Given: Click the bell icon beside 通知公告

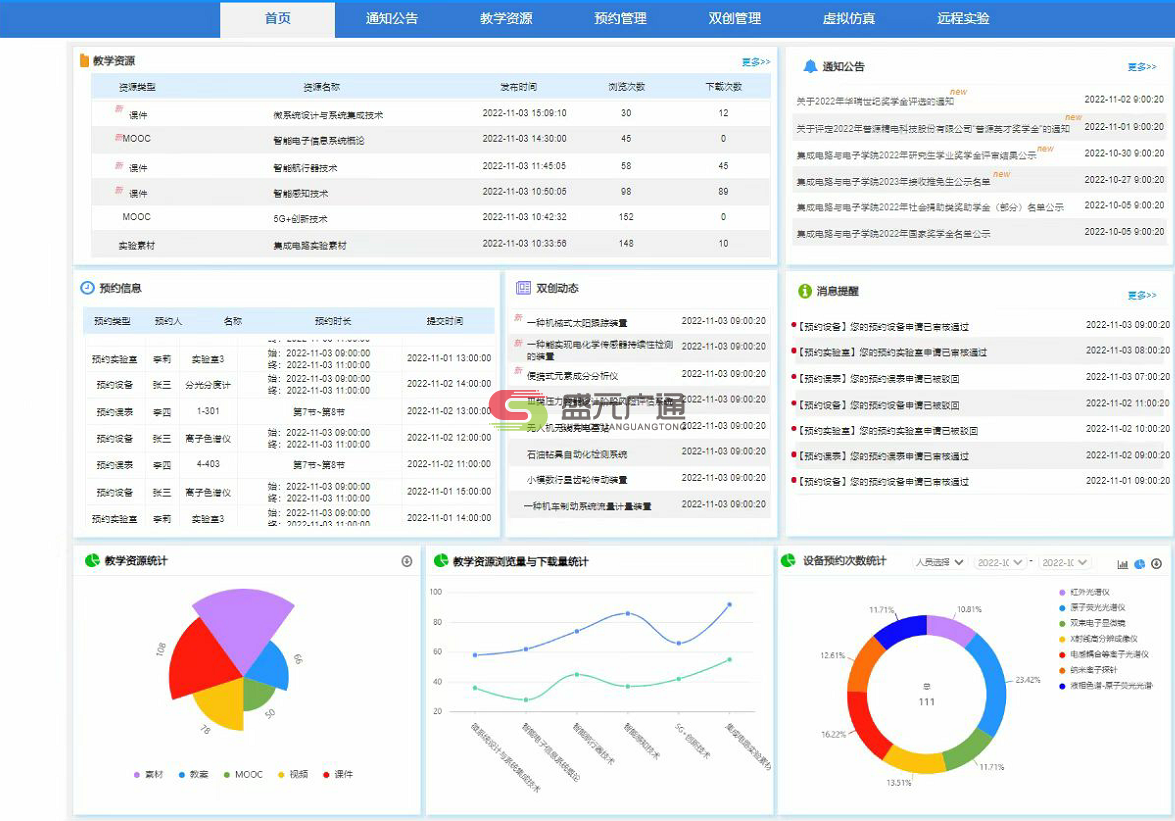Looking at the screenshot, I should point(810,67).
